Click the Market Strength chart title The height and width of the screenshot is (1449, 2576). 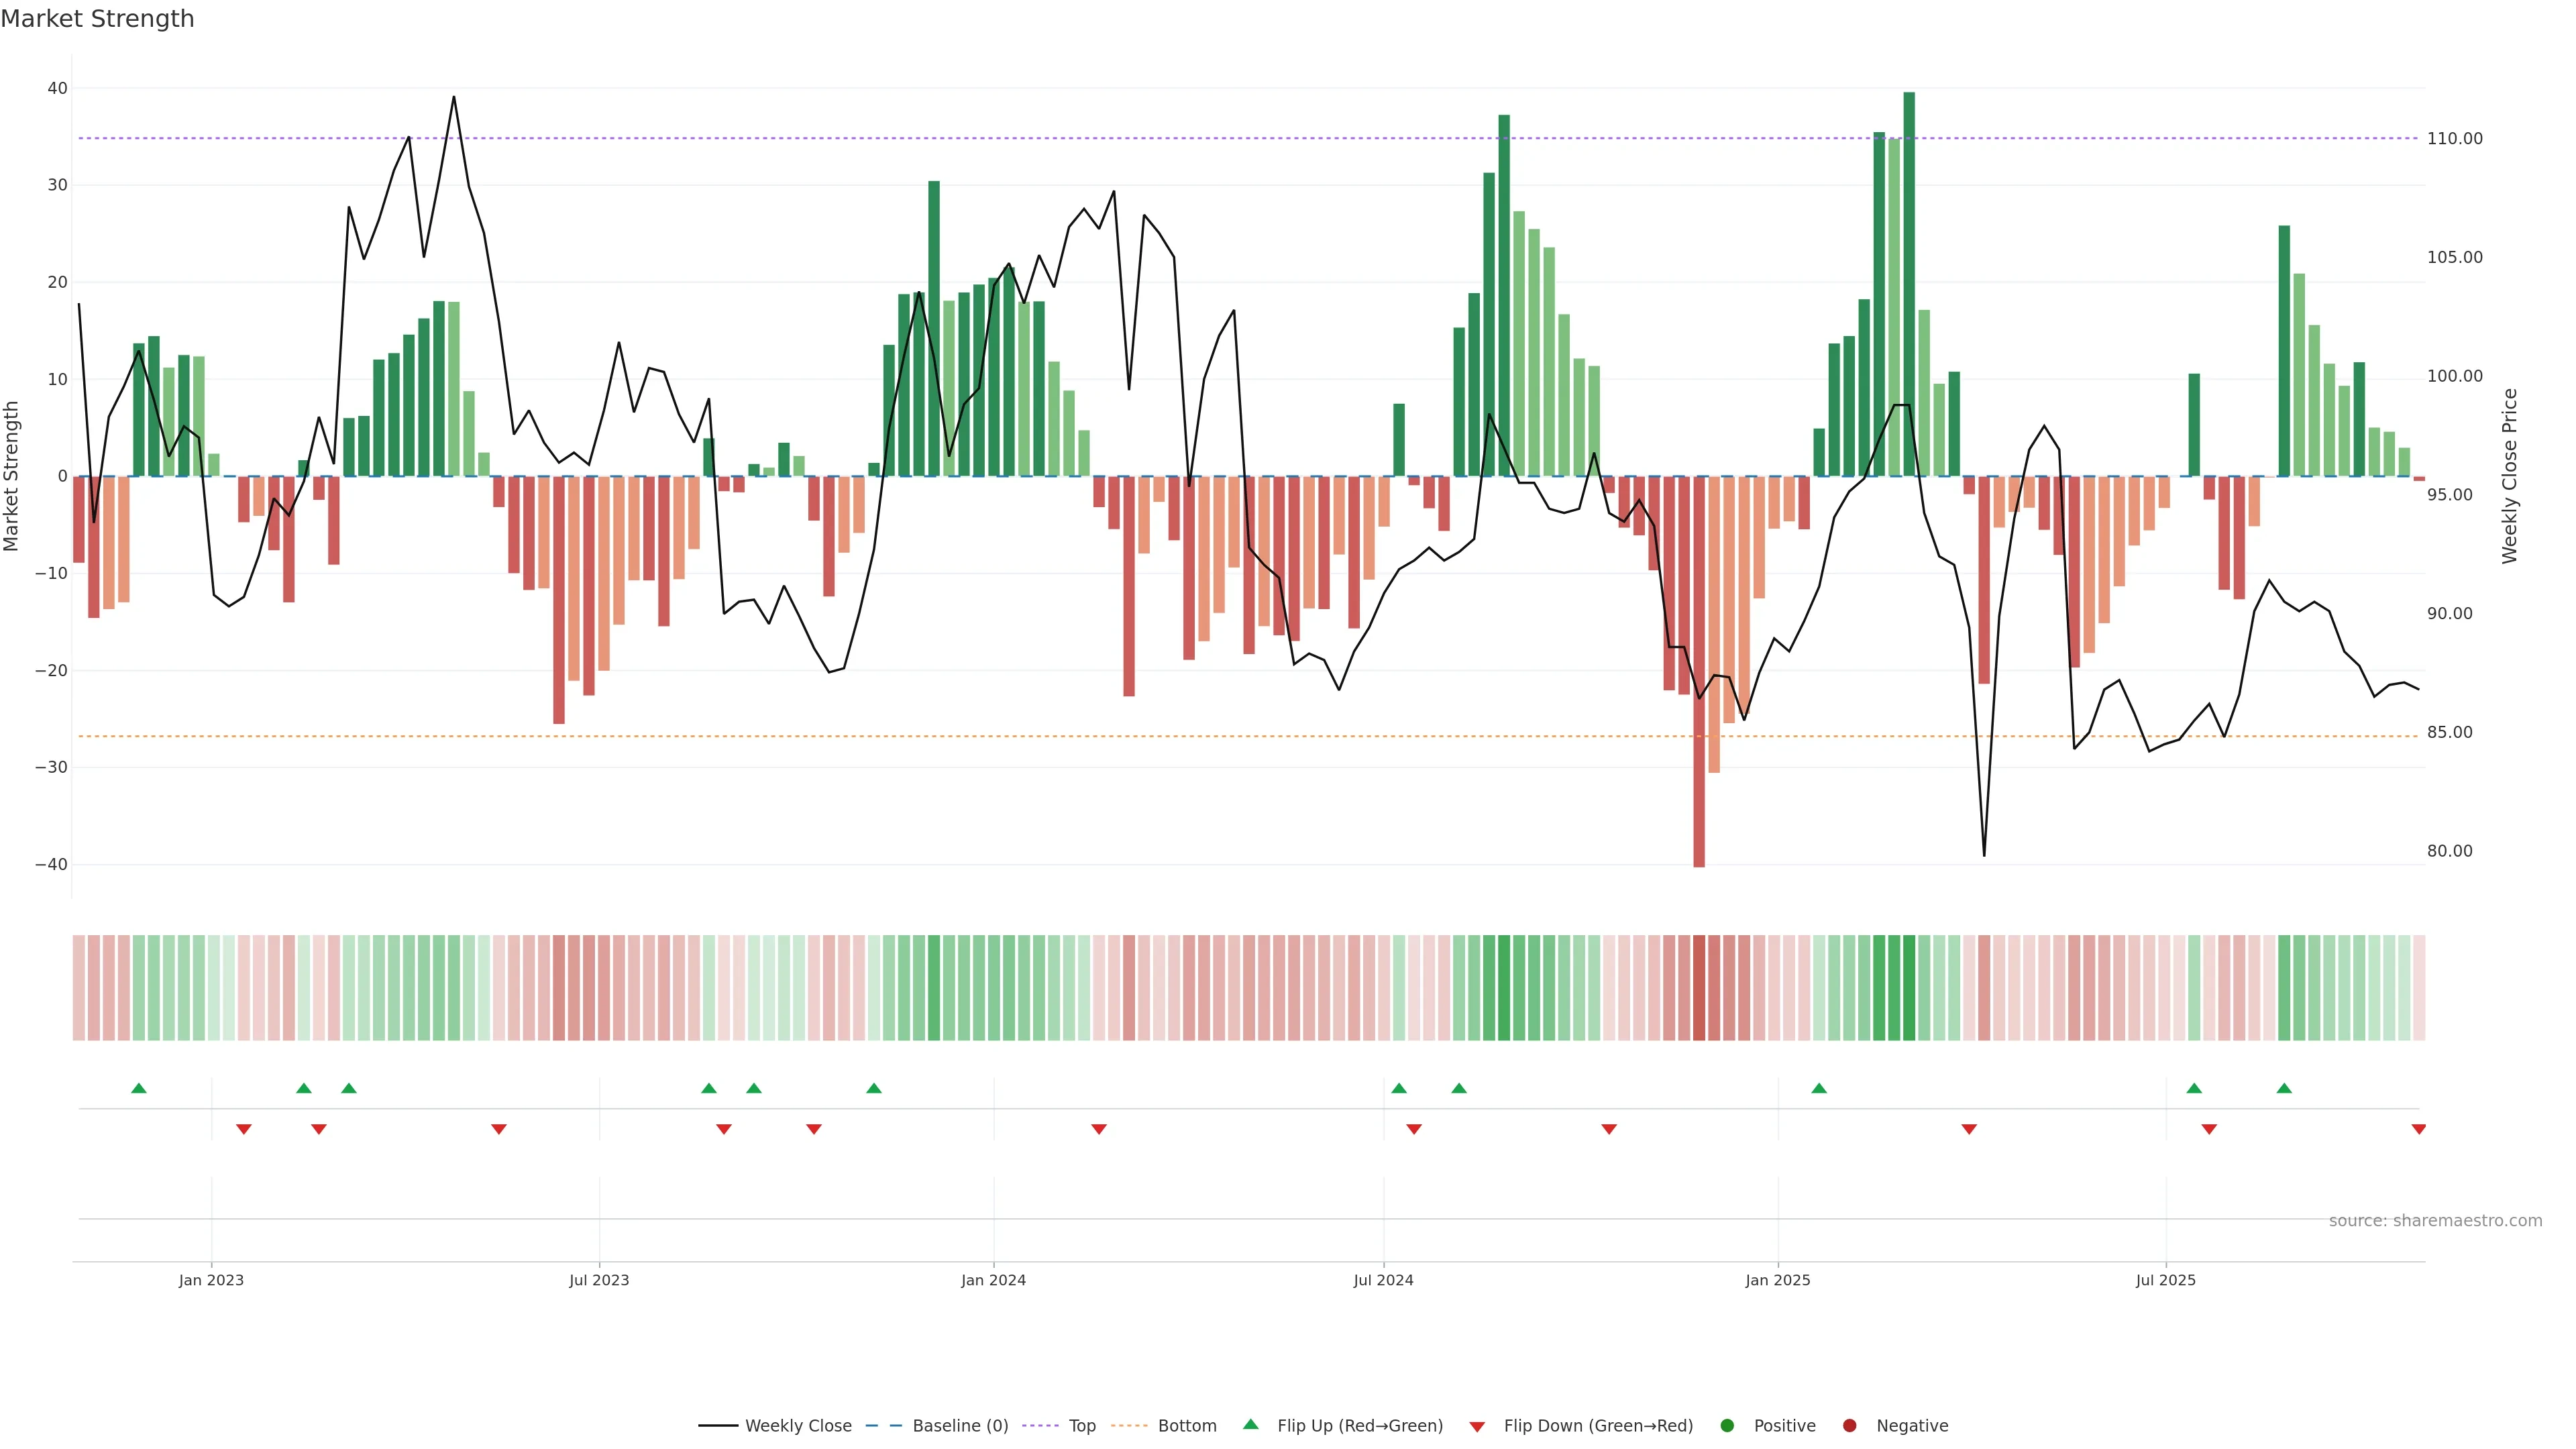(x=97, y=19)
